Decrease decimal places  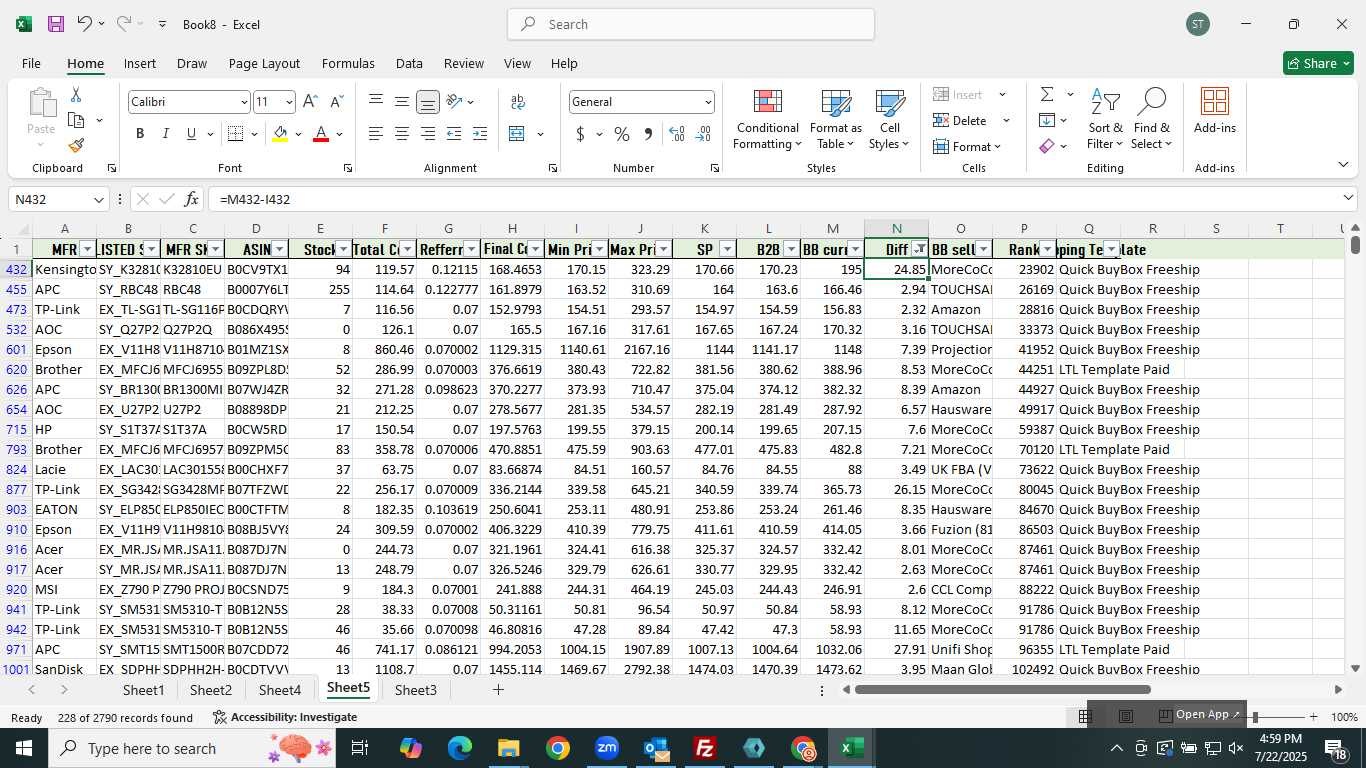click(x=703, y=134)
